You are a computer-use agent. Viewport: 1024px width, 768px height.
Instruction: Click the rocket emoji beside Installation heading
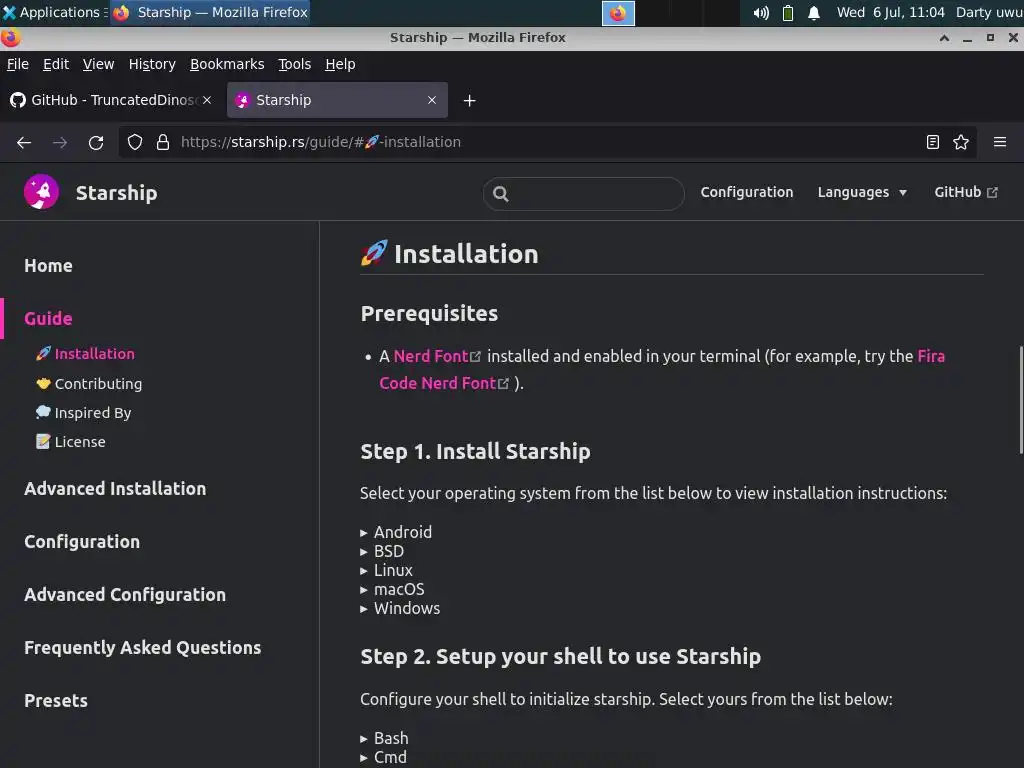tap(374, 253)
